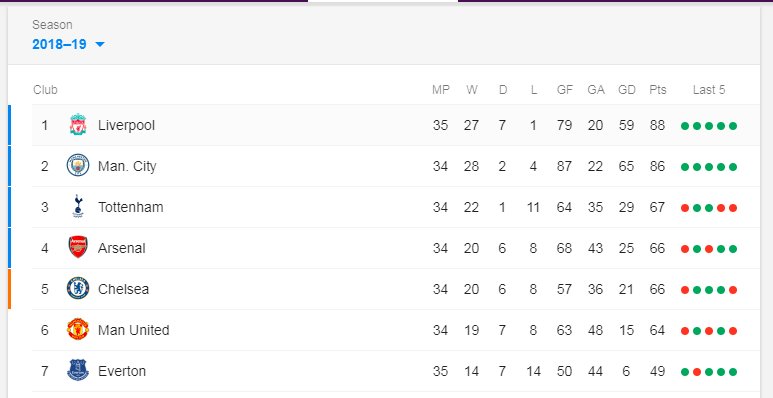773x398 pixels.
Task: Click Tottenham's first red result dot
Action: pos(685,208)
